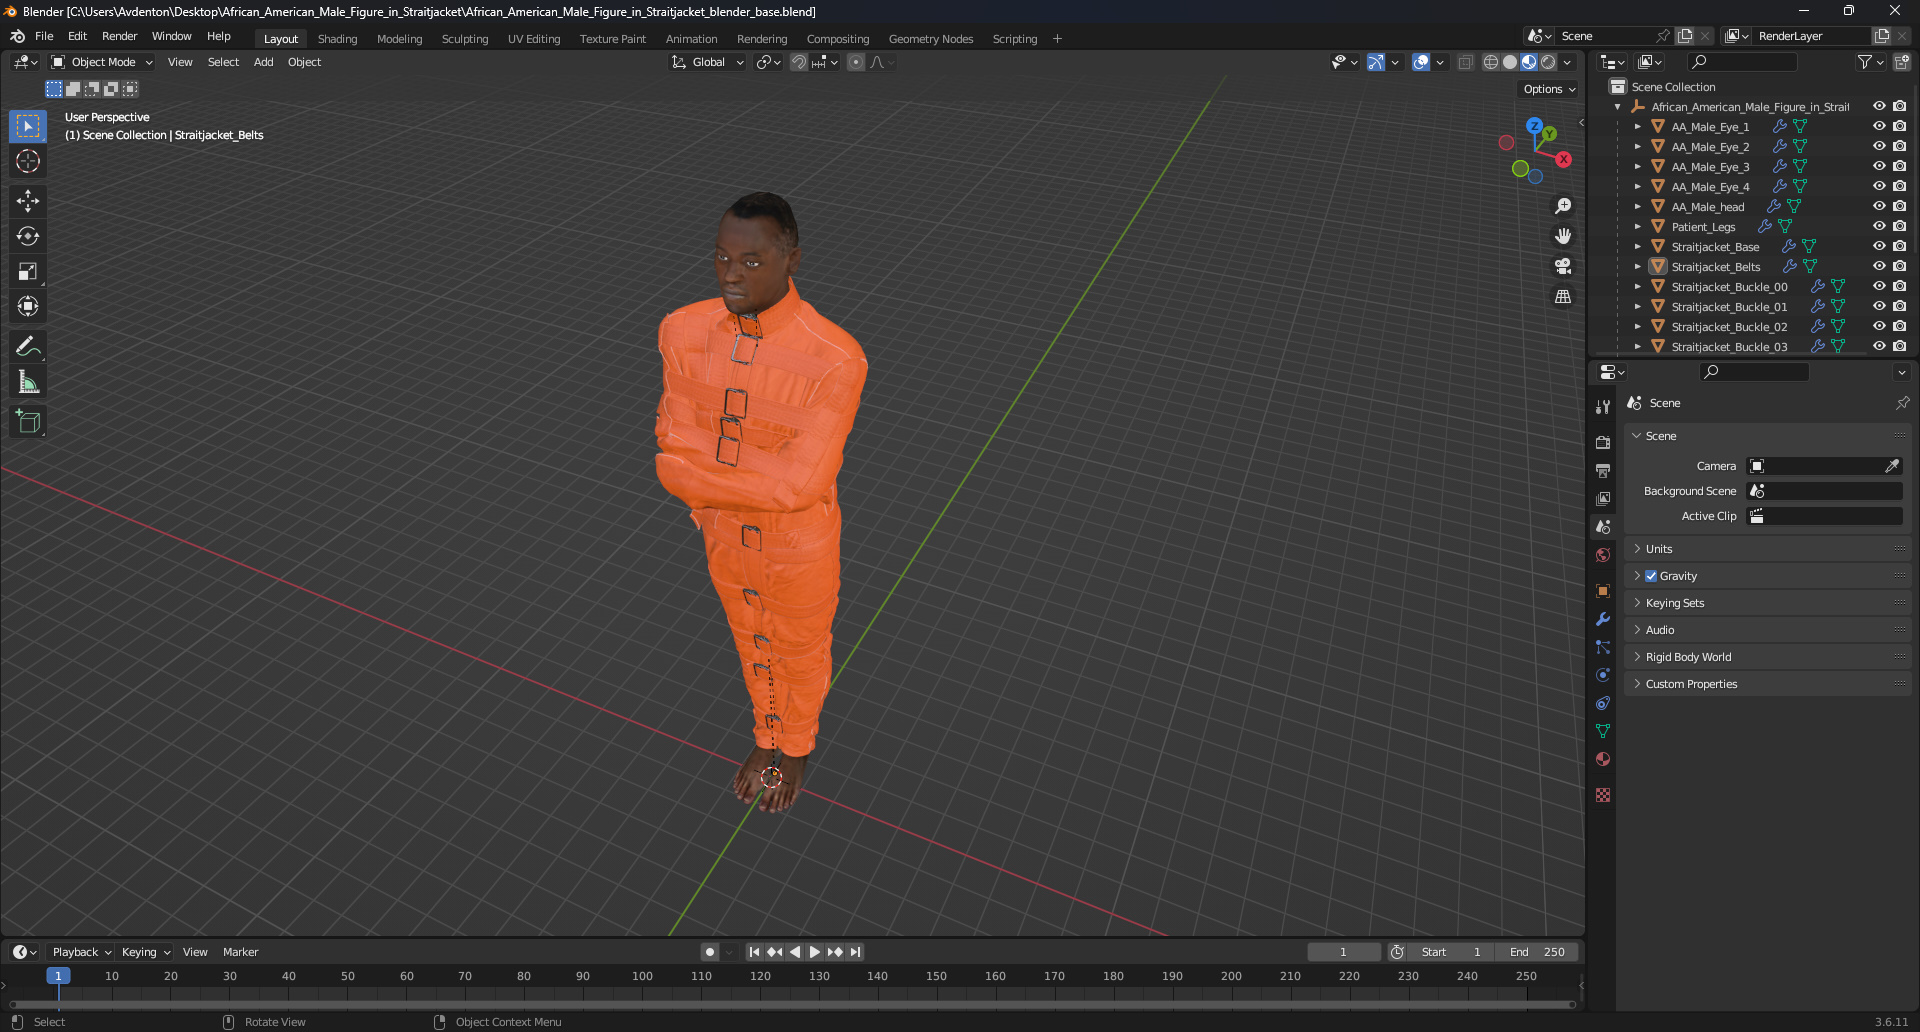This screenshot has height=1032, width=1920.
Task: Click the Zoom viewport icon
Action: coord(1563,206)
